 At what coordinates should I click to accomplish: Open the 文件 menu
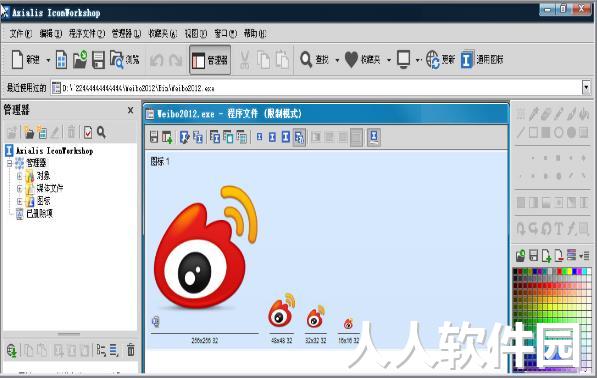click(21, 34)
